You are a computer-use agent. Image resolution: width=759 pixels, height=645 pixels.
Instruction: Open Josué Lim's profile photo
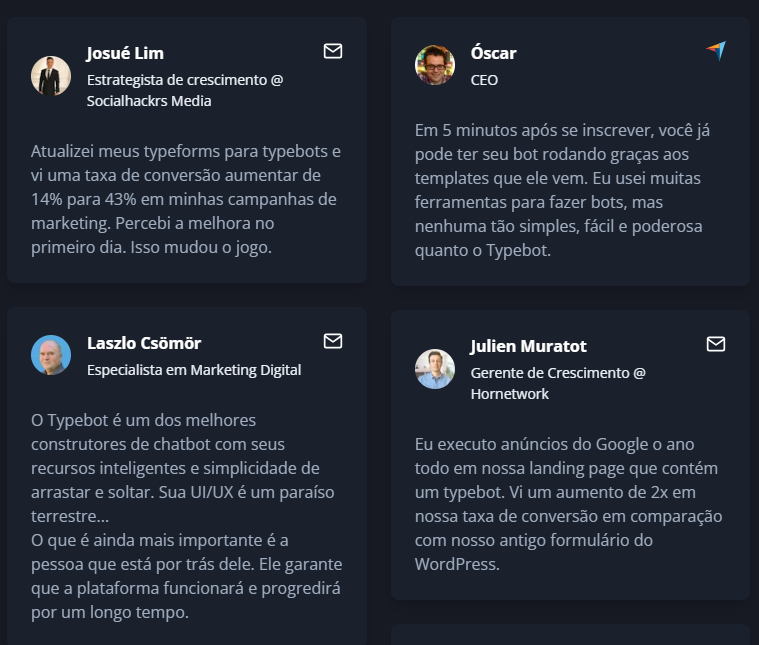coord(51,76)
